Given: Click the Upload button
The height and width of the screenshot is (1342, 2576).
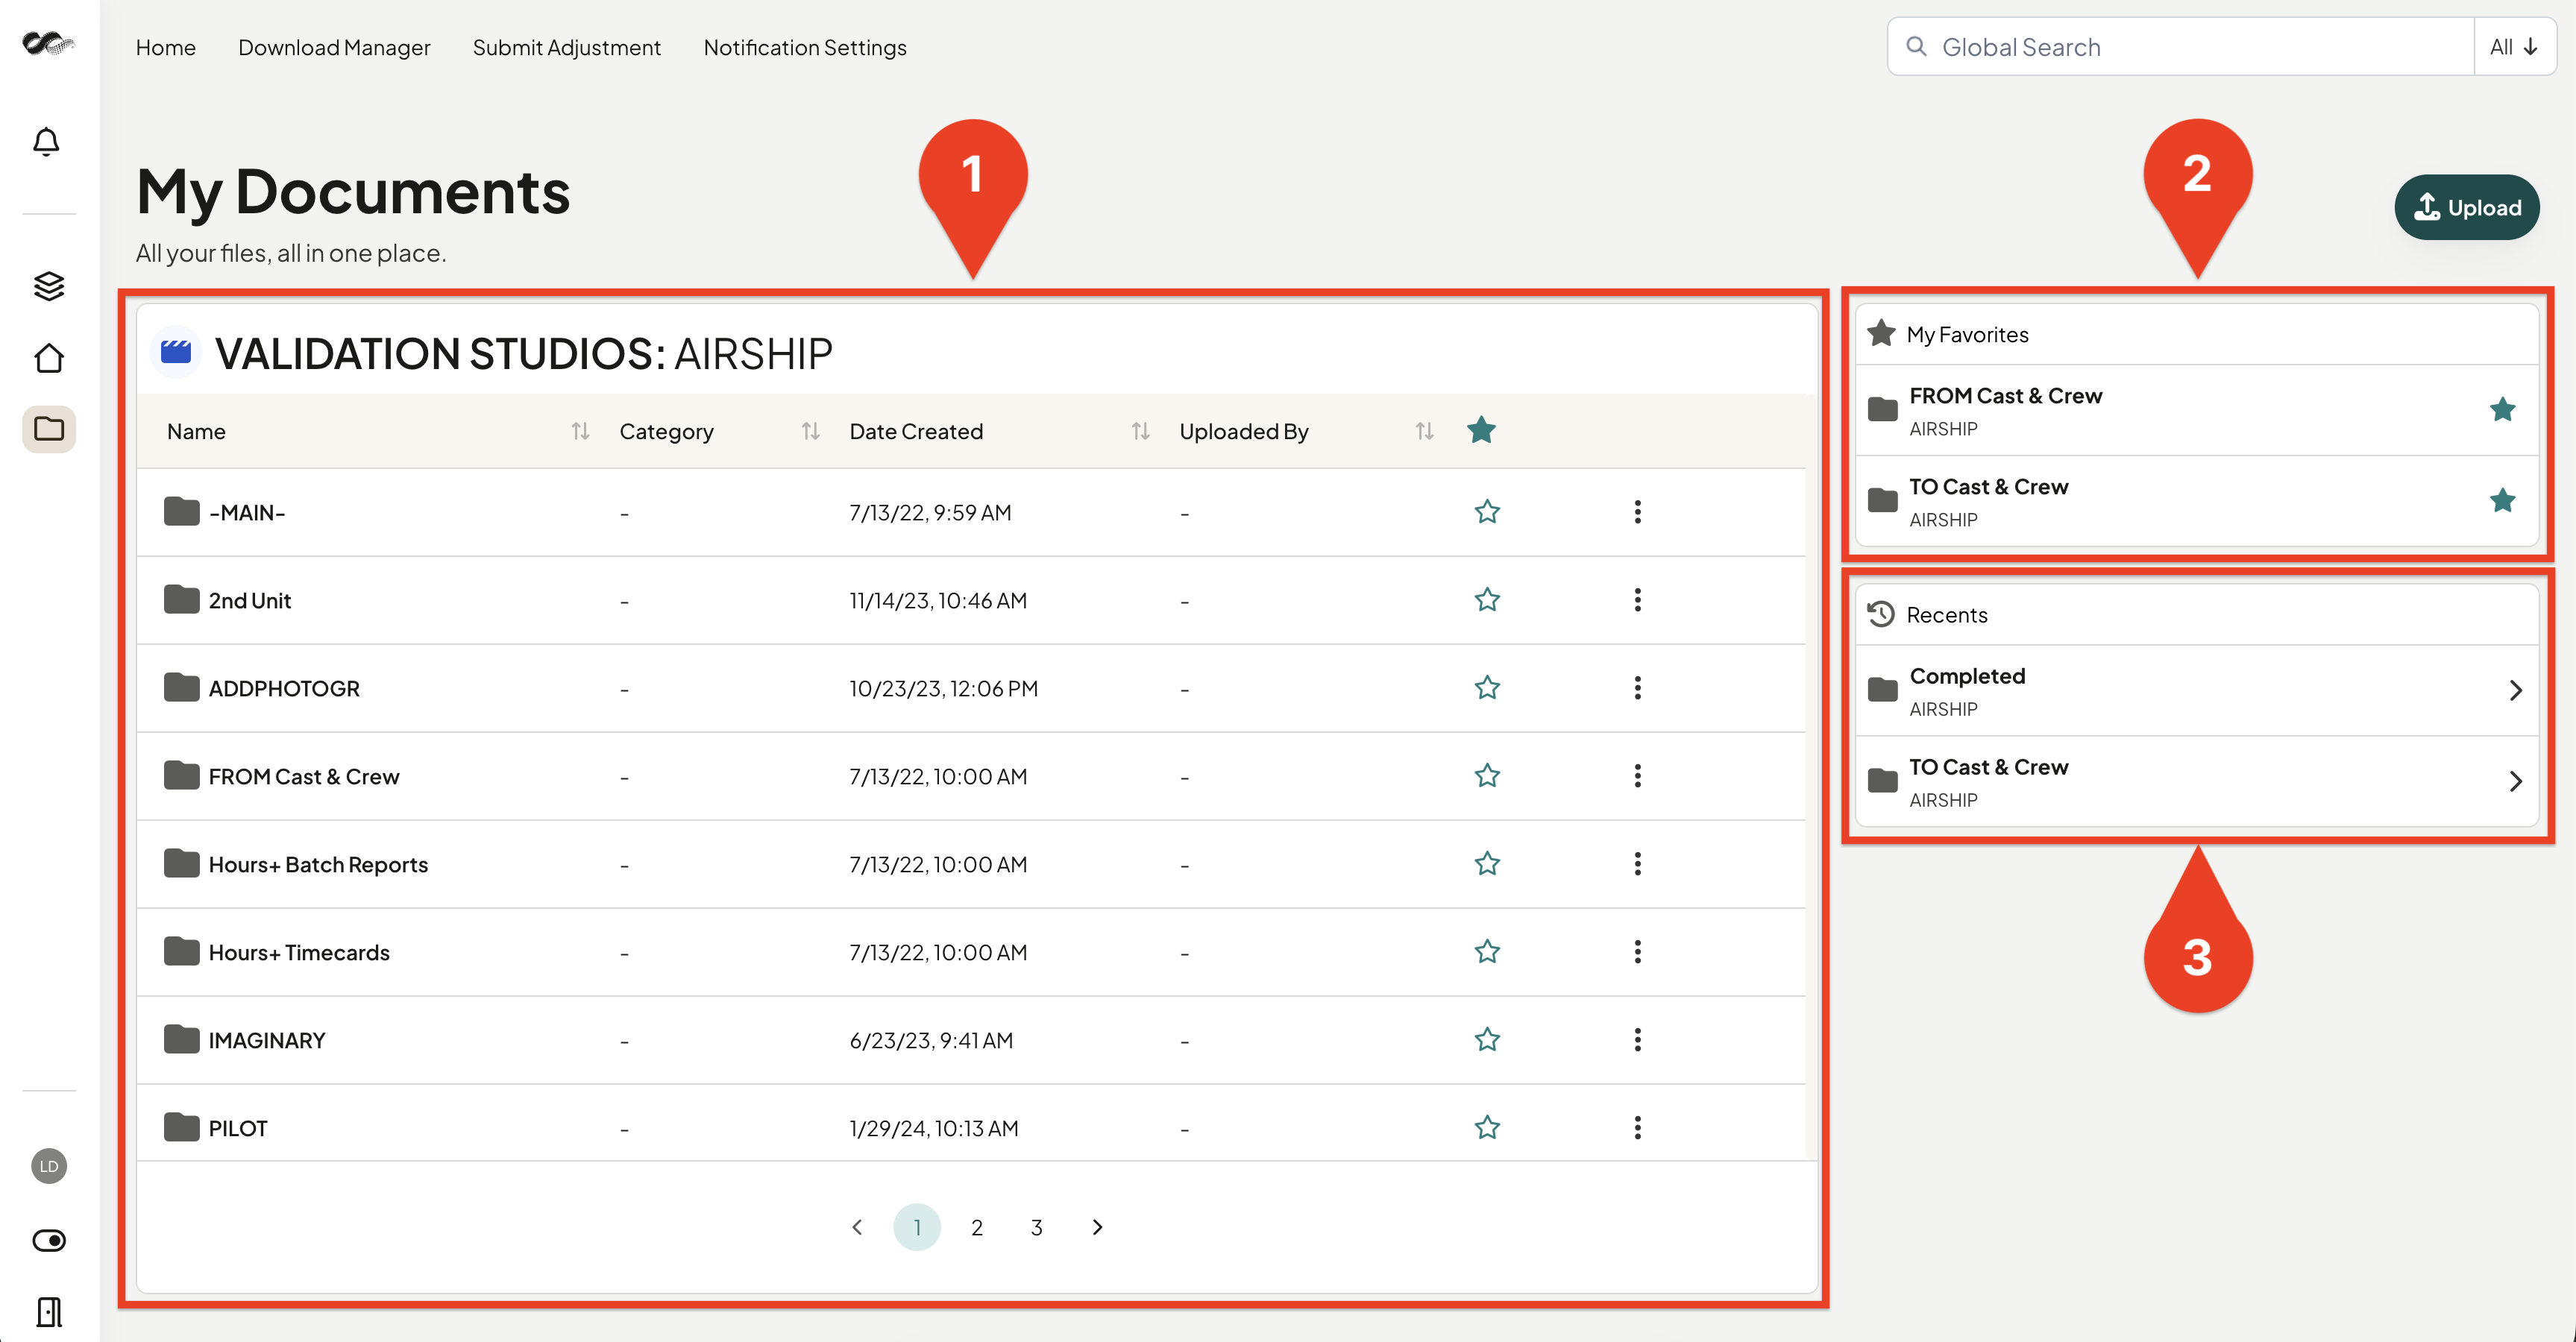Looking at the screenshot, I should point(2466,207).
